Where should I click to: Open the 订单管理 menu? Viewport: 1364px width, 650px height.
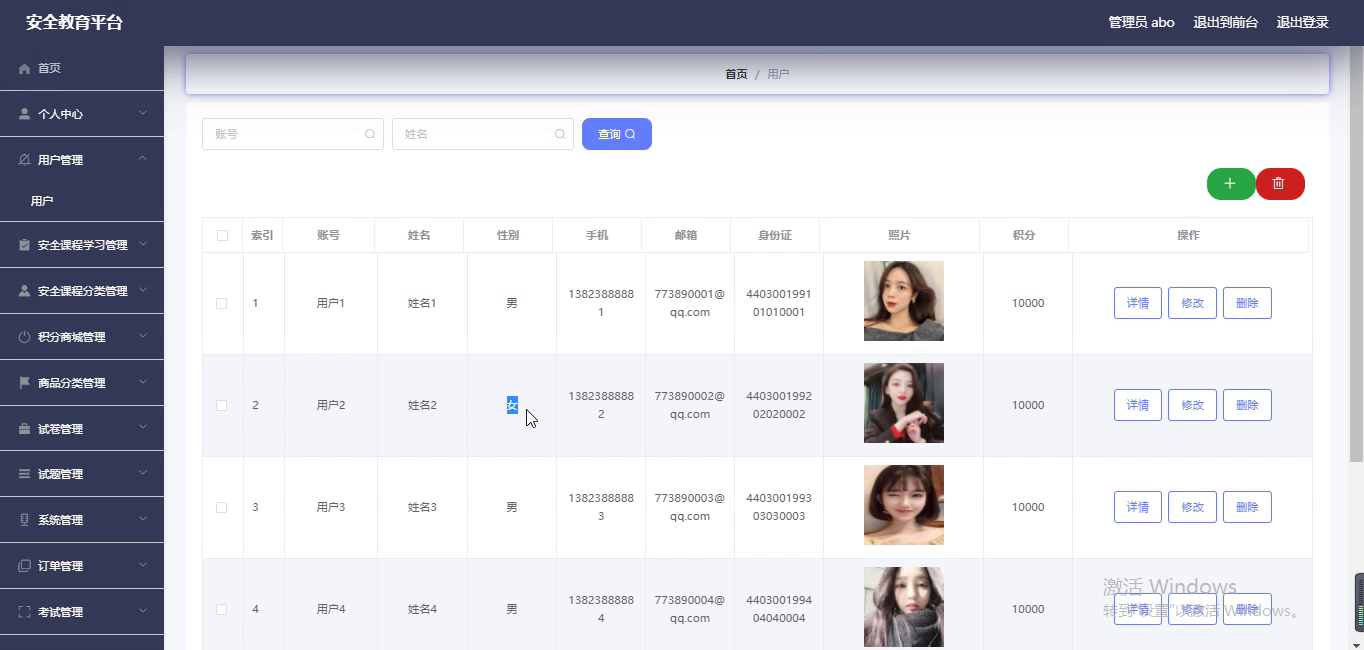point(82,566)
